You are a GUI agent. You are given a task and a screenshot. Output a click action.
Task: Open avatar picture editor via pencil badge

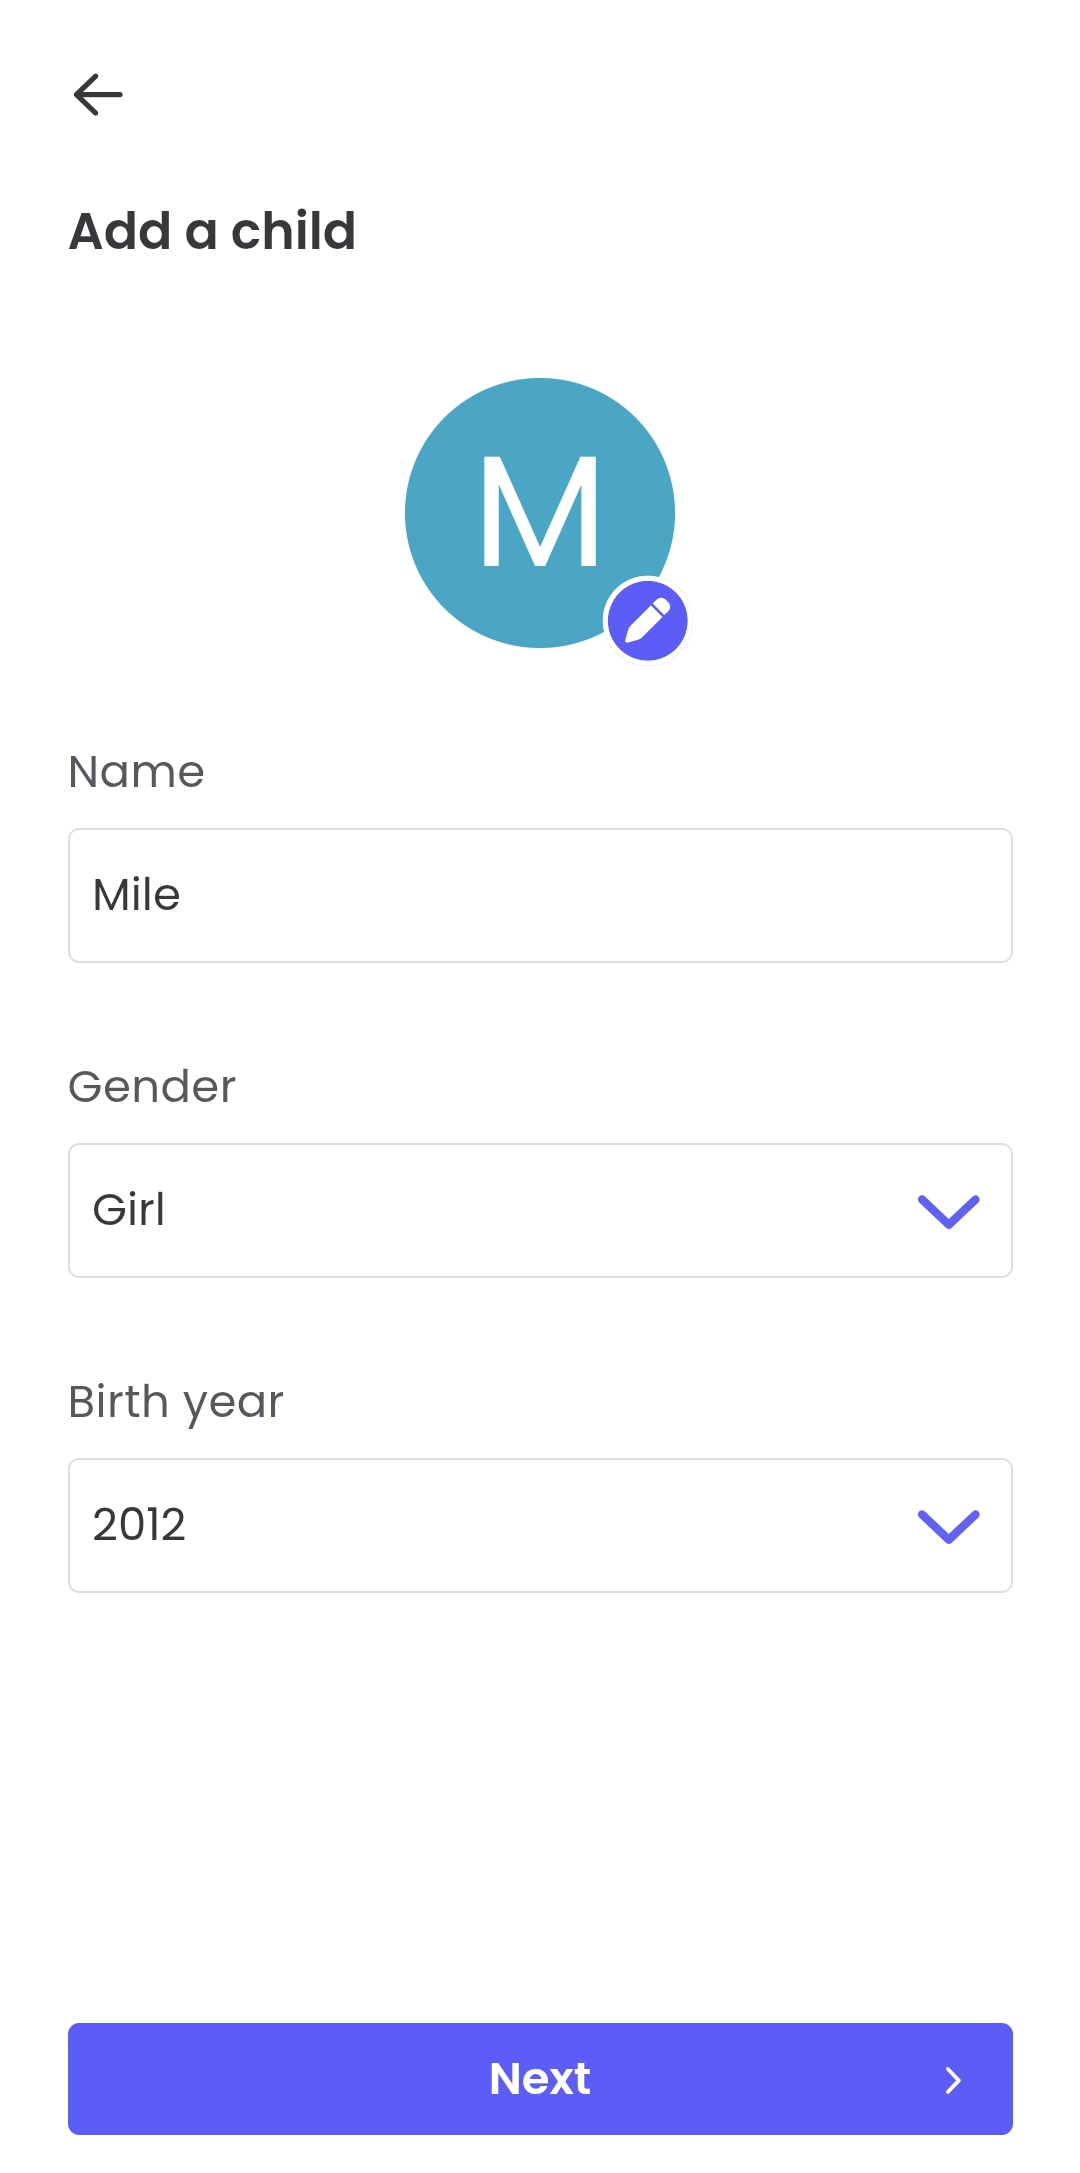point(647,620)
